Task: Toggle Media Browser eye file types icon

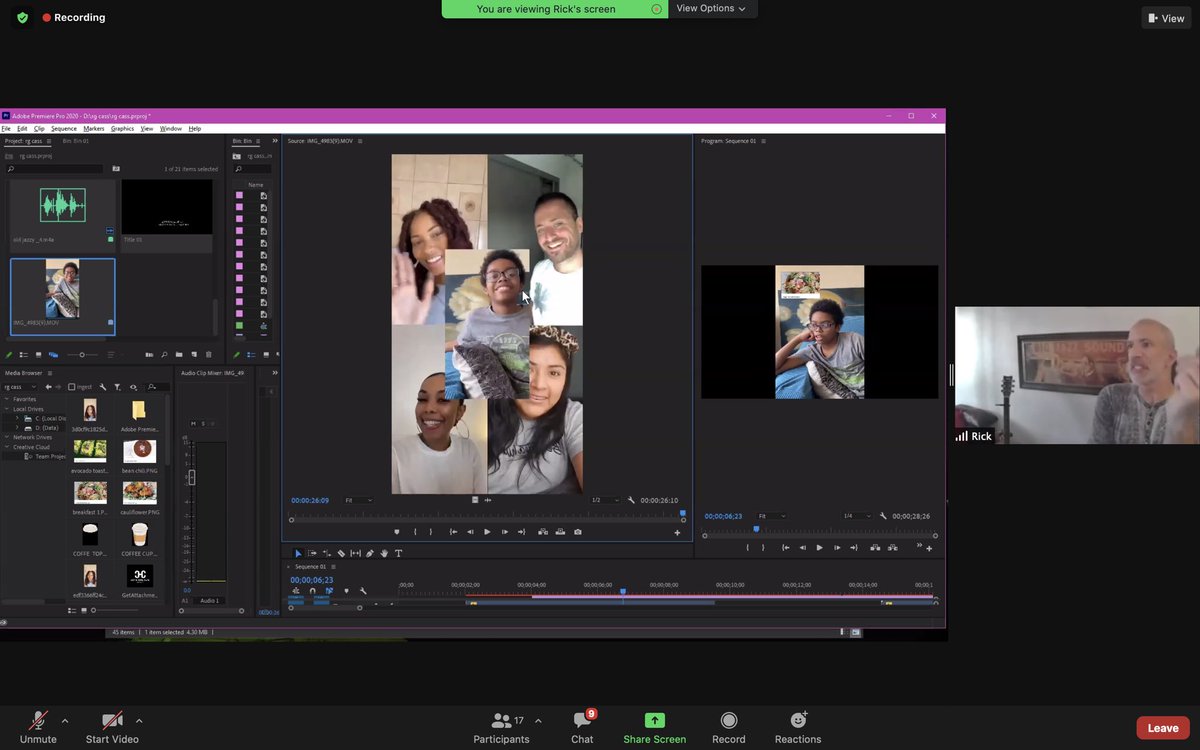Action: [x=134, y=387]
